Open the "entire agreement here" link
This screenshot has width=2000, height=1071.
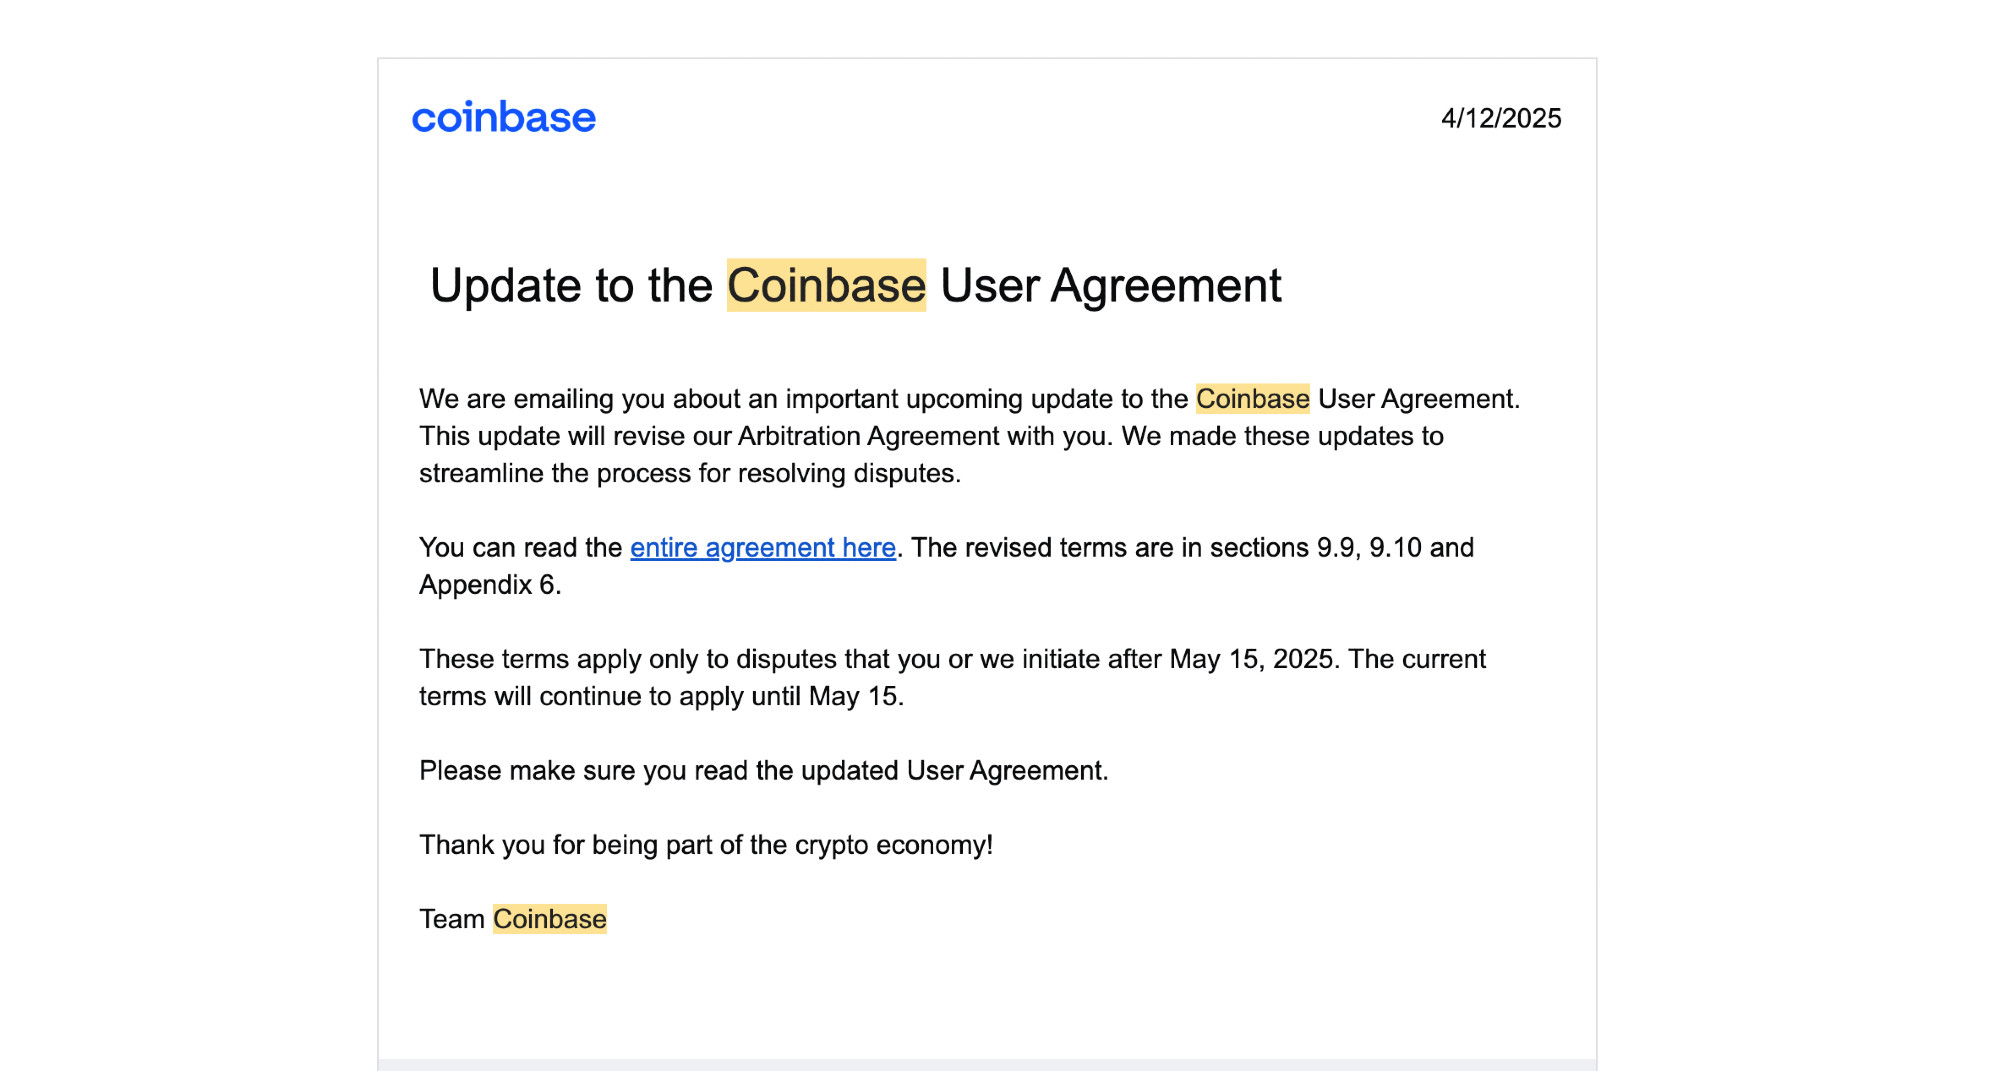coord(763,548)
